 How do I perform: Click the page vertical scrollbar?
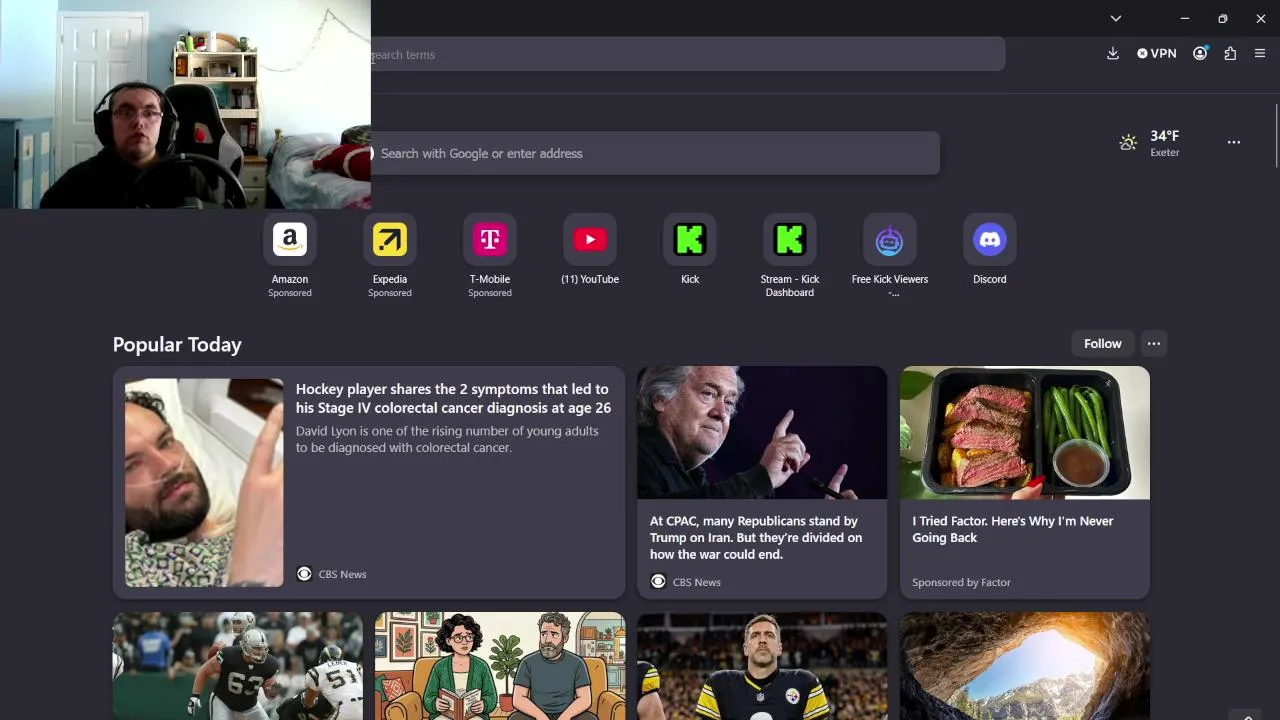click(x=1276, y=135)
